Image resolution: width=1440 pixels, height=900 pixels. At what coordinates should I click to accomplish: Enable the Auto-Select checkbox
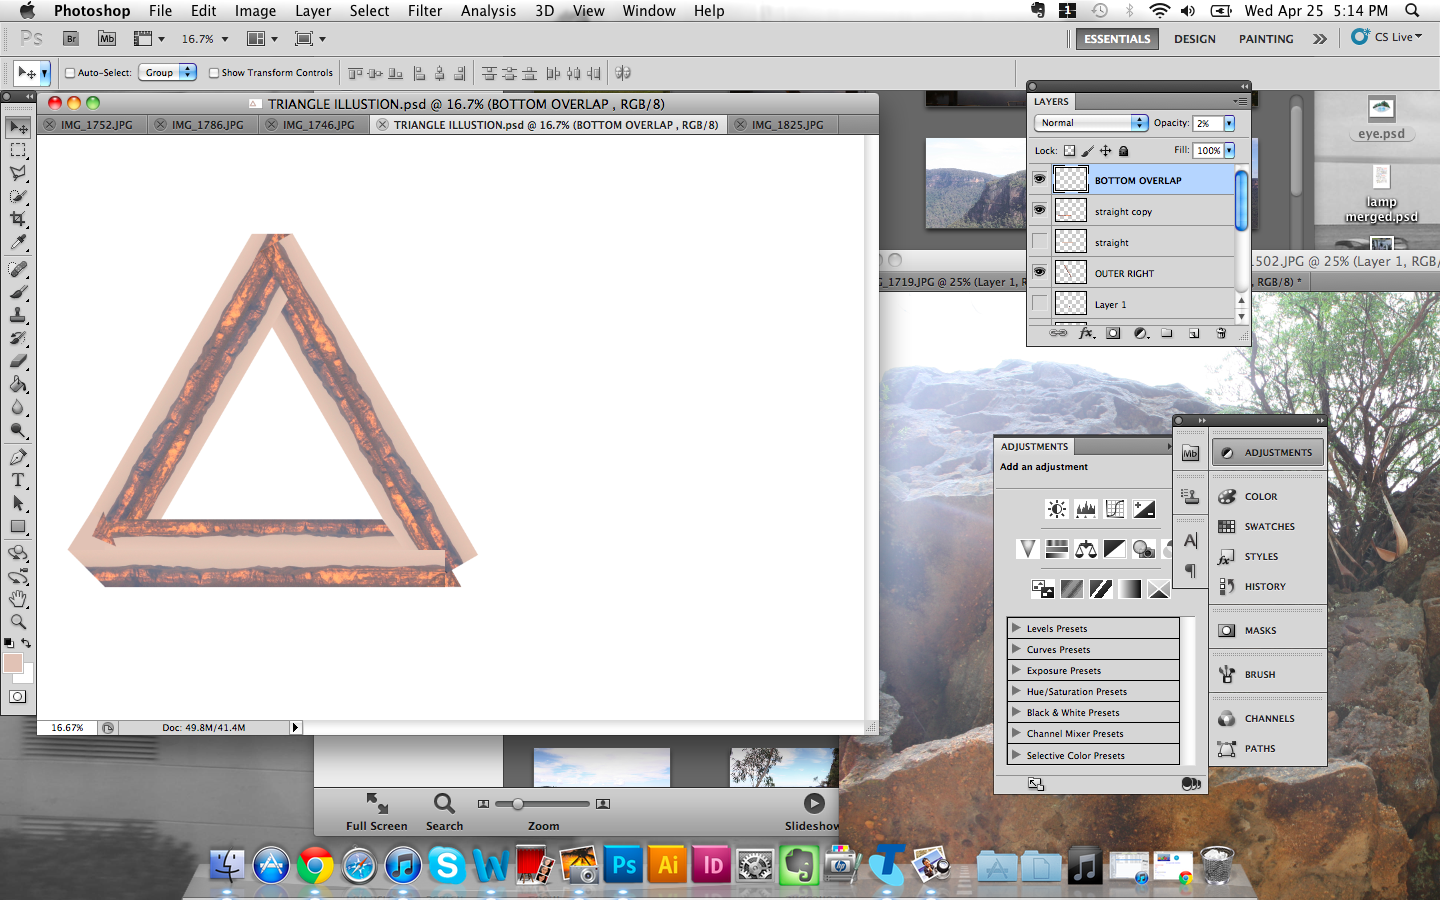(x=70, y=73)
